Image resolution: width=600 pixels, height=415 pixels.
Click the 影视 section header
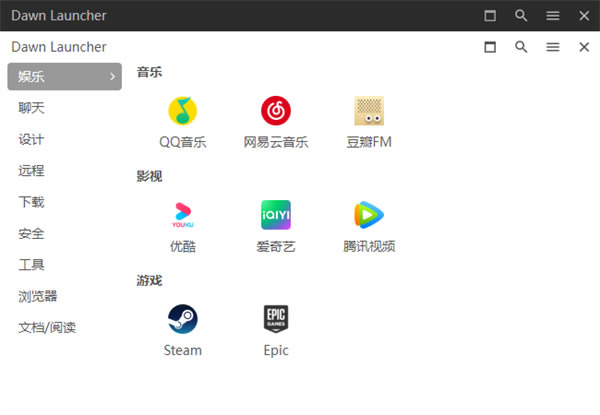149,176
